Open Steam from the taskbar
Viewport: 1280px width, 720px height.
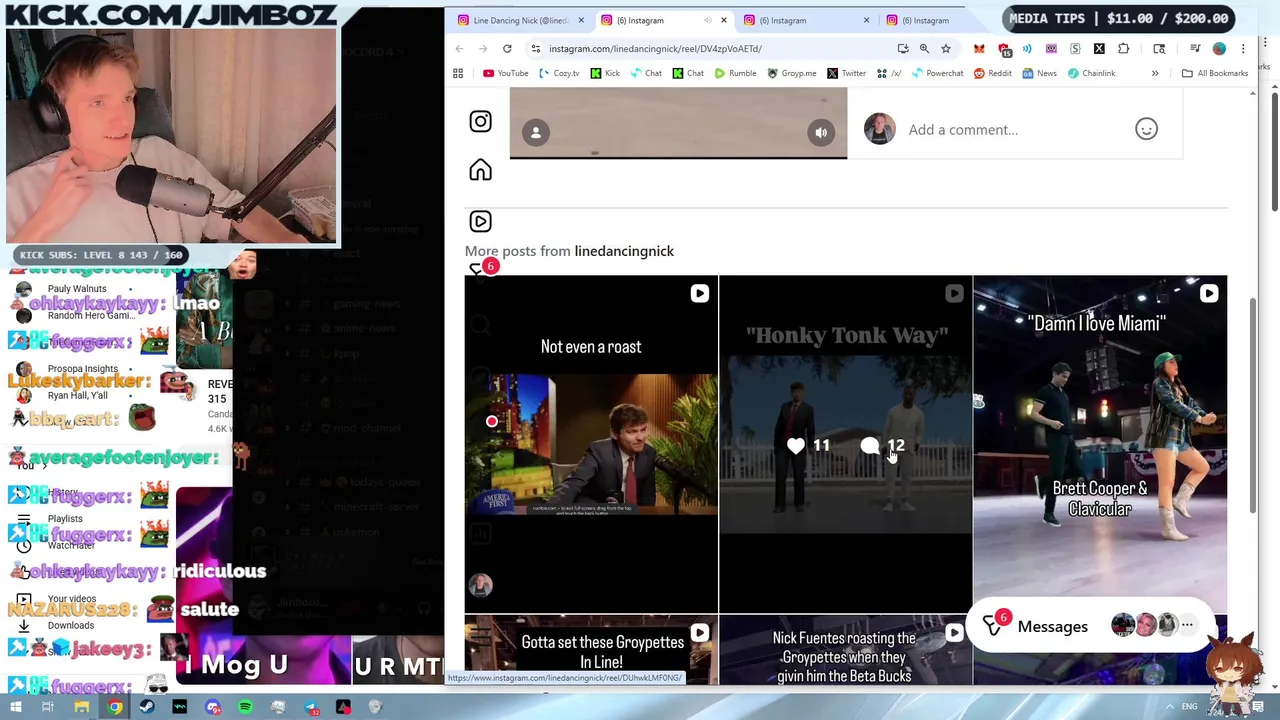tap(147, 707)
